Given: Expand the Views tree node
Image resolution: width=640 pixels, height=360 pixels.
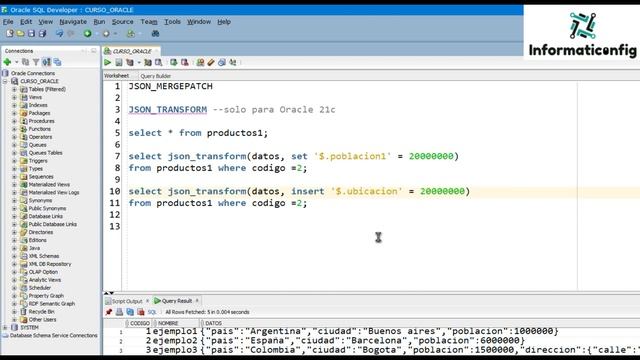Looking at the screenshot, I should tap(14, 97).
